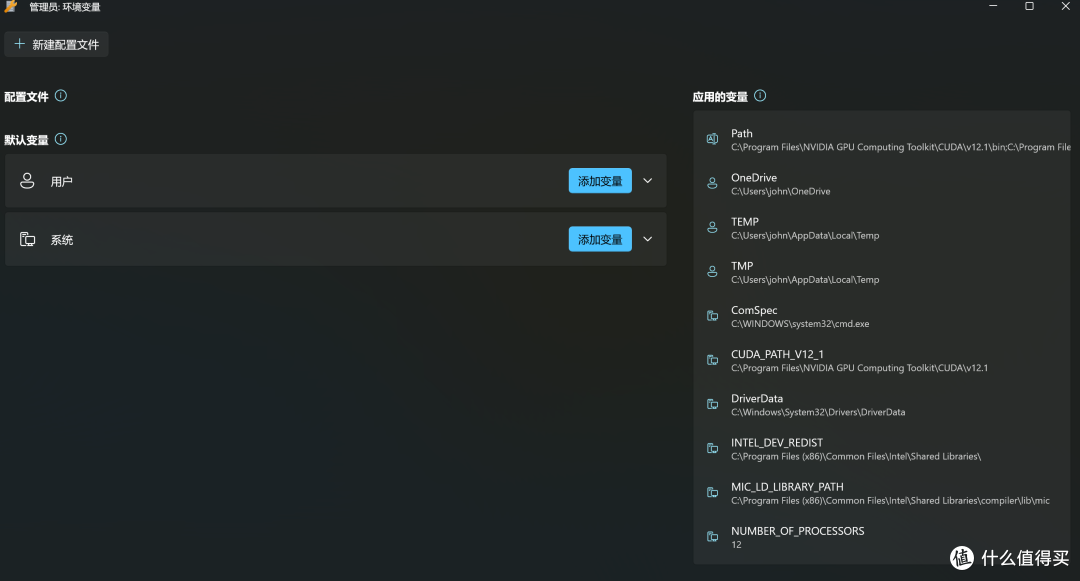1080x581 pixels.
Task: Select the TMP variable entry
Action: click(880, 272)
